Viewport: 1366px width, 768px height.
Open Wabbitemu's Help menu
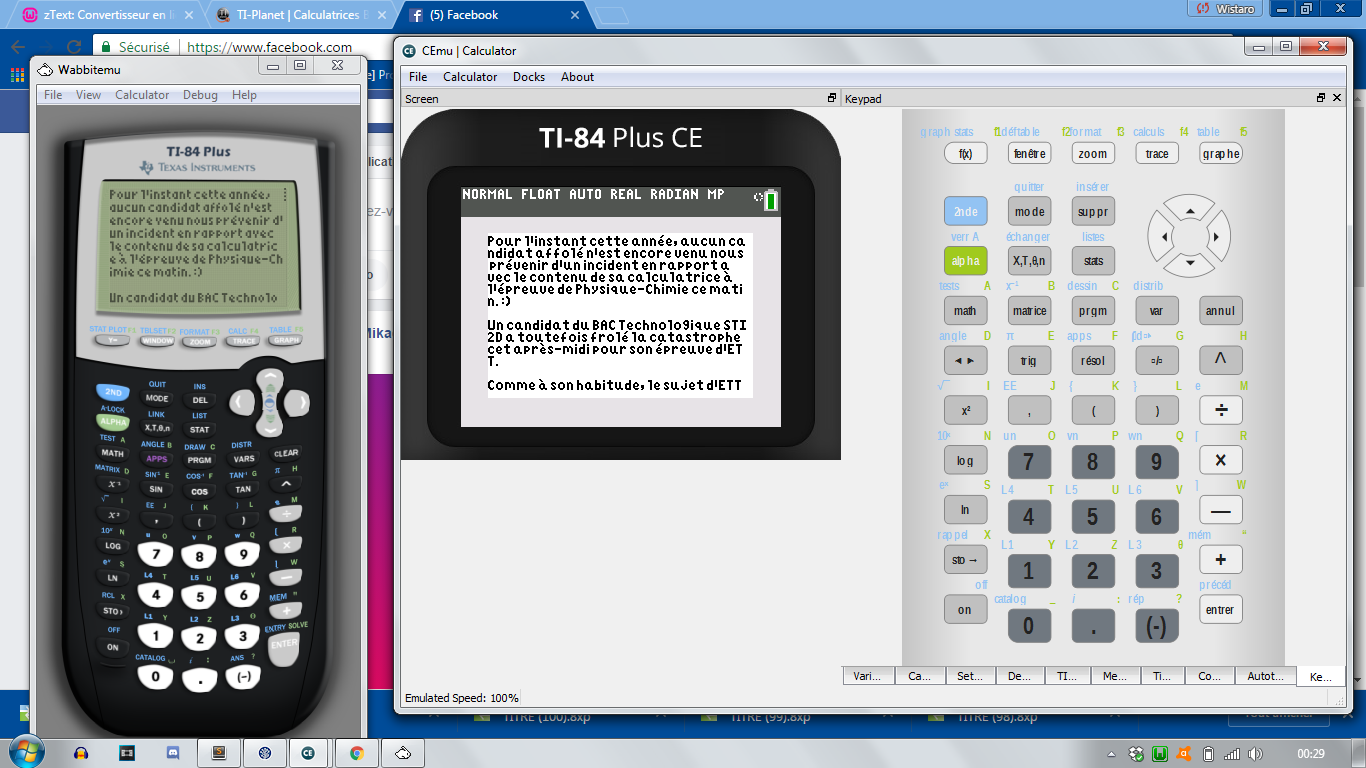(244, 95)
